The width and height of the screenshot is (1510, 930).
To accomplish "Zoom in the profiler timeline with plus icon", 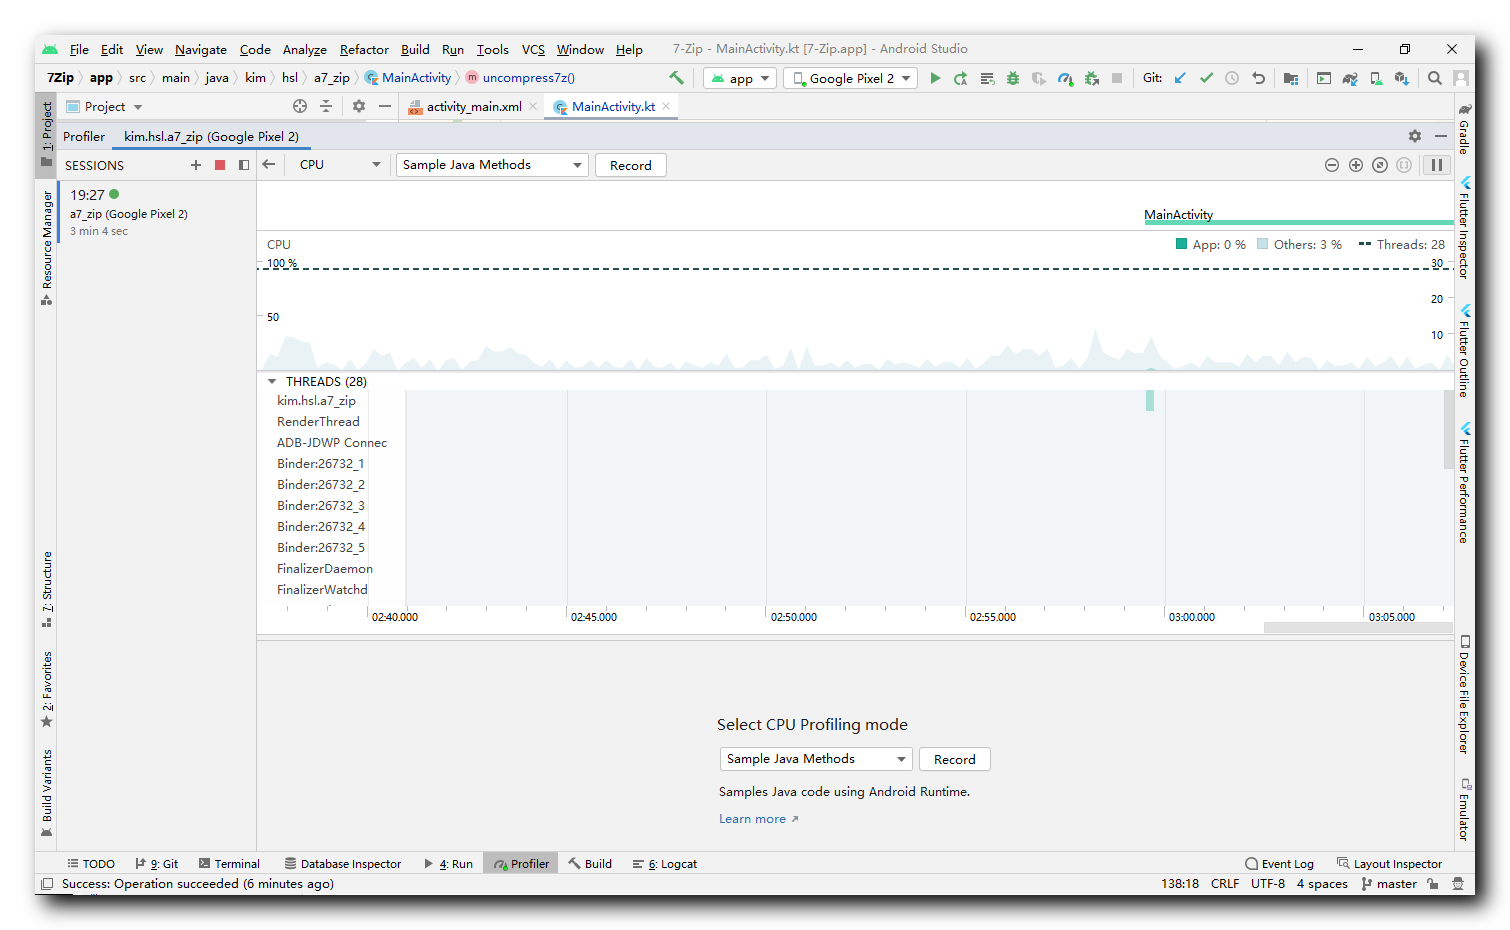I will 1356,165.
